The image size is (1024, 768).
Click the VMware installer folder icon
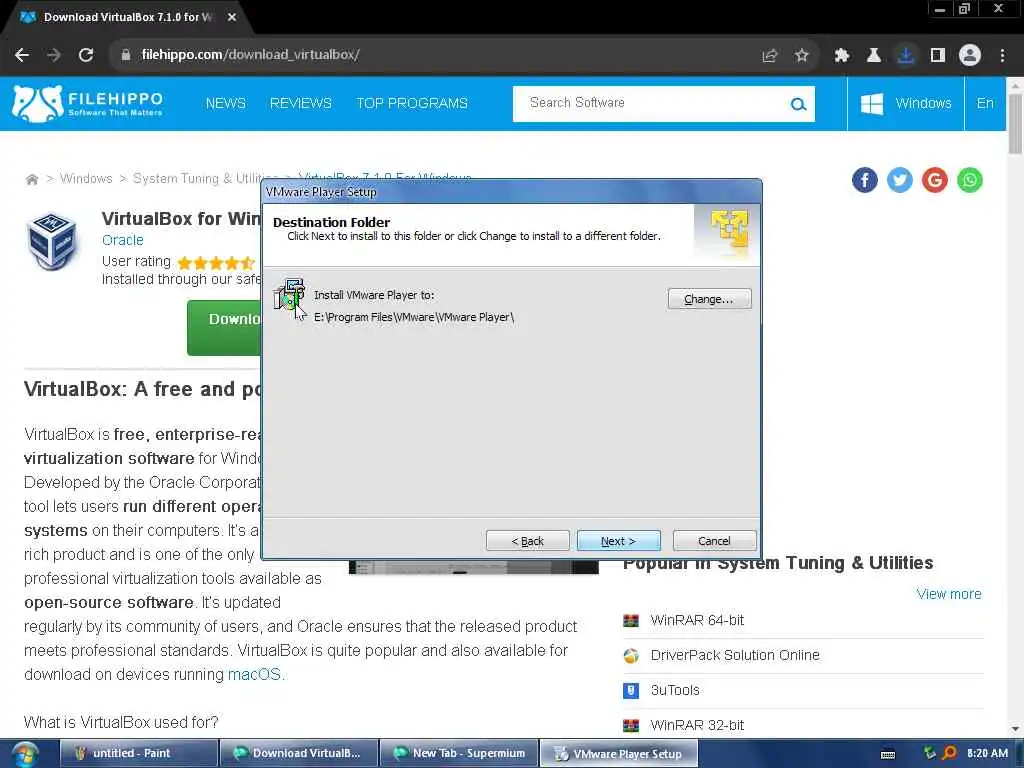(x=289, y=295)
